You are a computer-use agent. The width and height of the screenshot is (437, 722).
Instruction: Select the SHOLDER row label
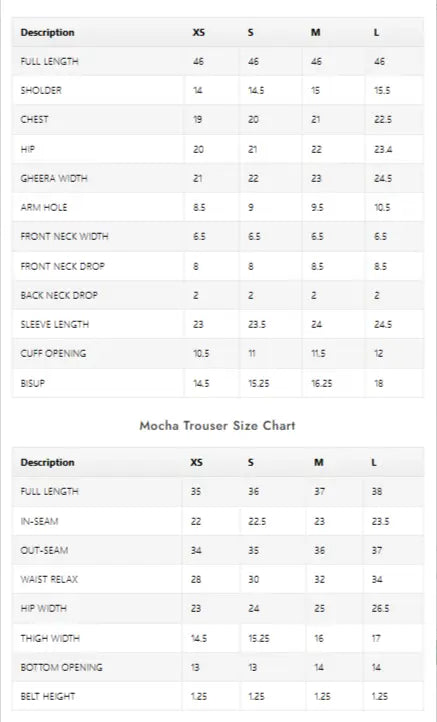41,90
